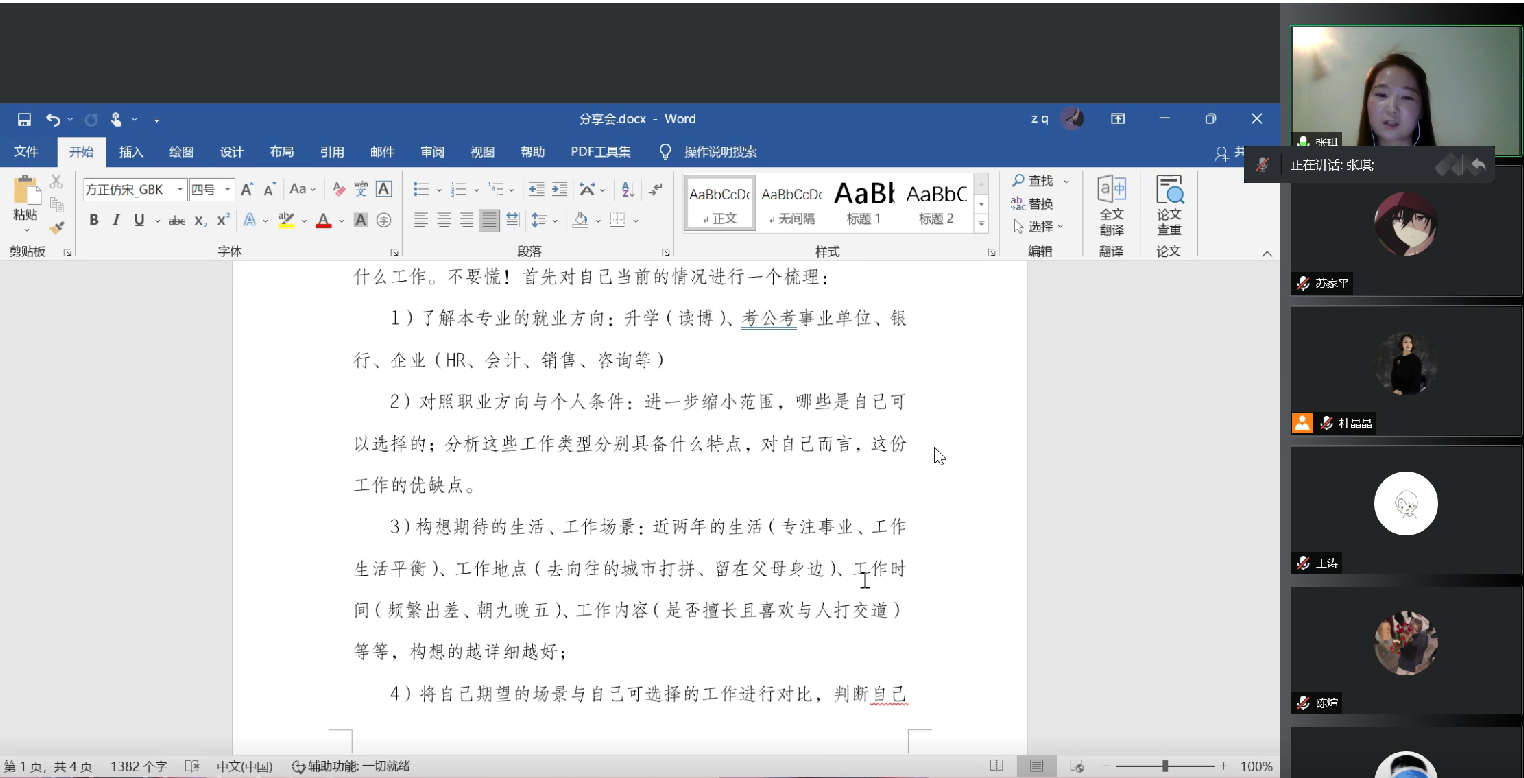Viewport: 1524px width, 778px height.
Task: Open the phonetic guide (wén) tool
Action: click(x=361, y=189)
